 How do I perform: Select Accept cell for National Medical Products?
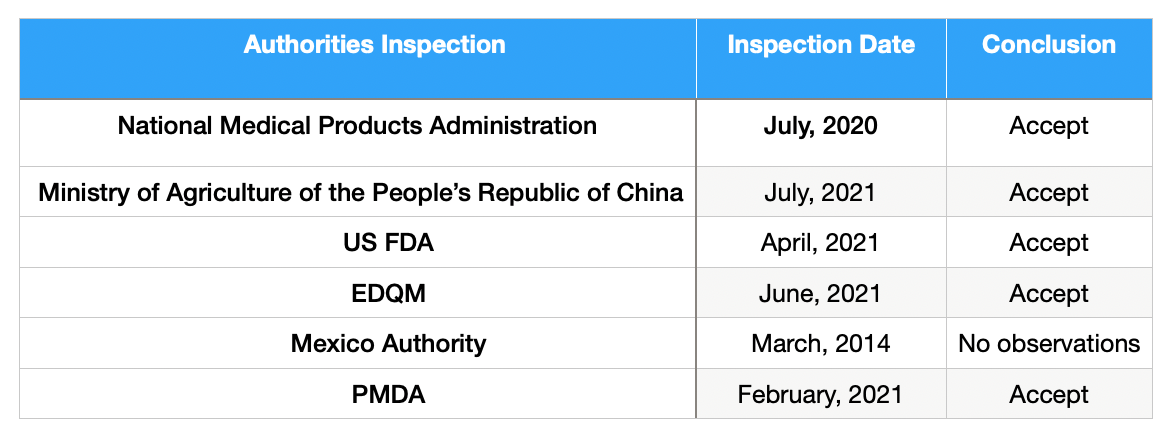[x=1049, y=133]
